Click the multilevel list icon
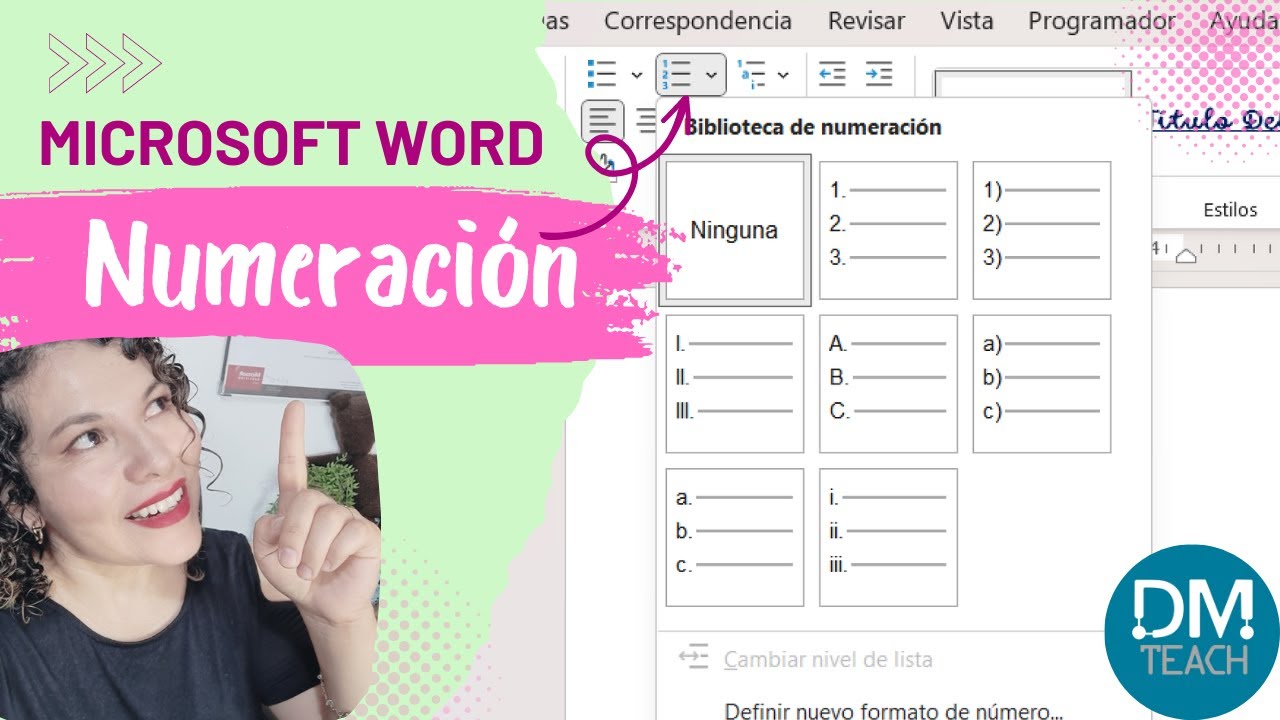The height and width of the screenshot is (720, 1280). [x=751, y=75]
